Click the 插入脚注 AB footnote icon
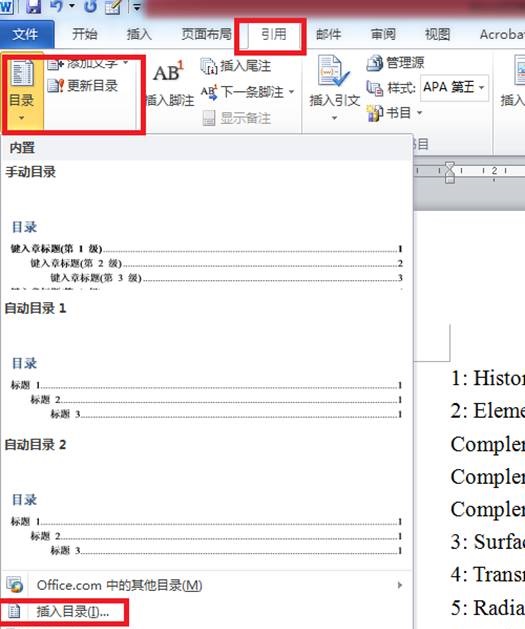525x629 pixels. (x=168, y=73)
